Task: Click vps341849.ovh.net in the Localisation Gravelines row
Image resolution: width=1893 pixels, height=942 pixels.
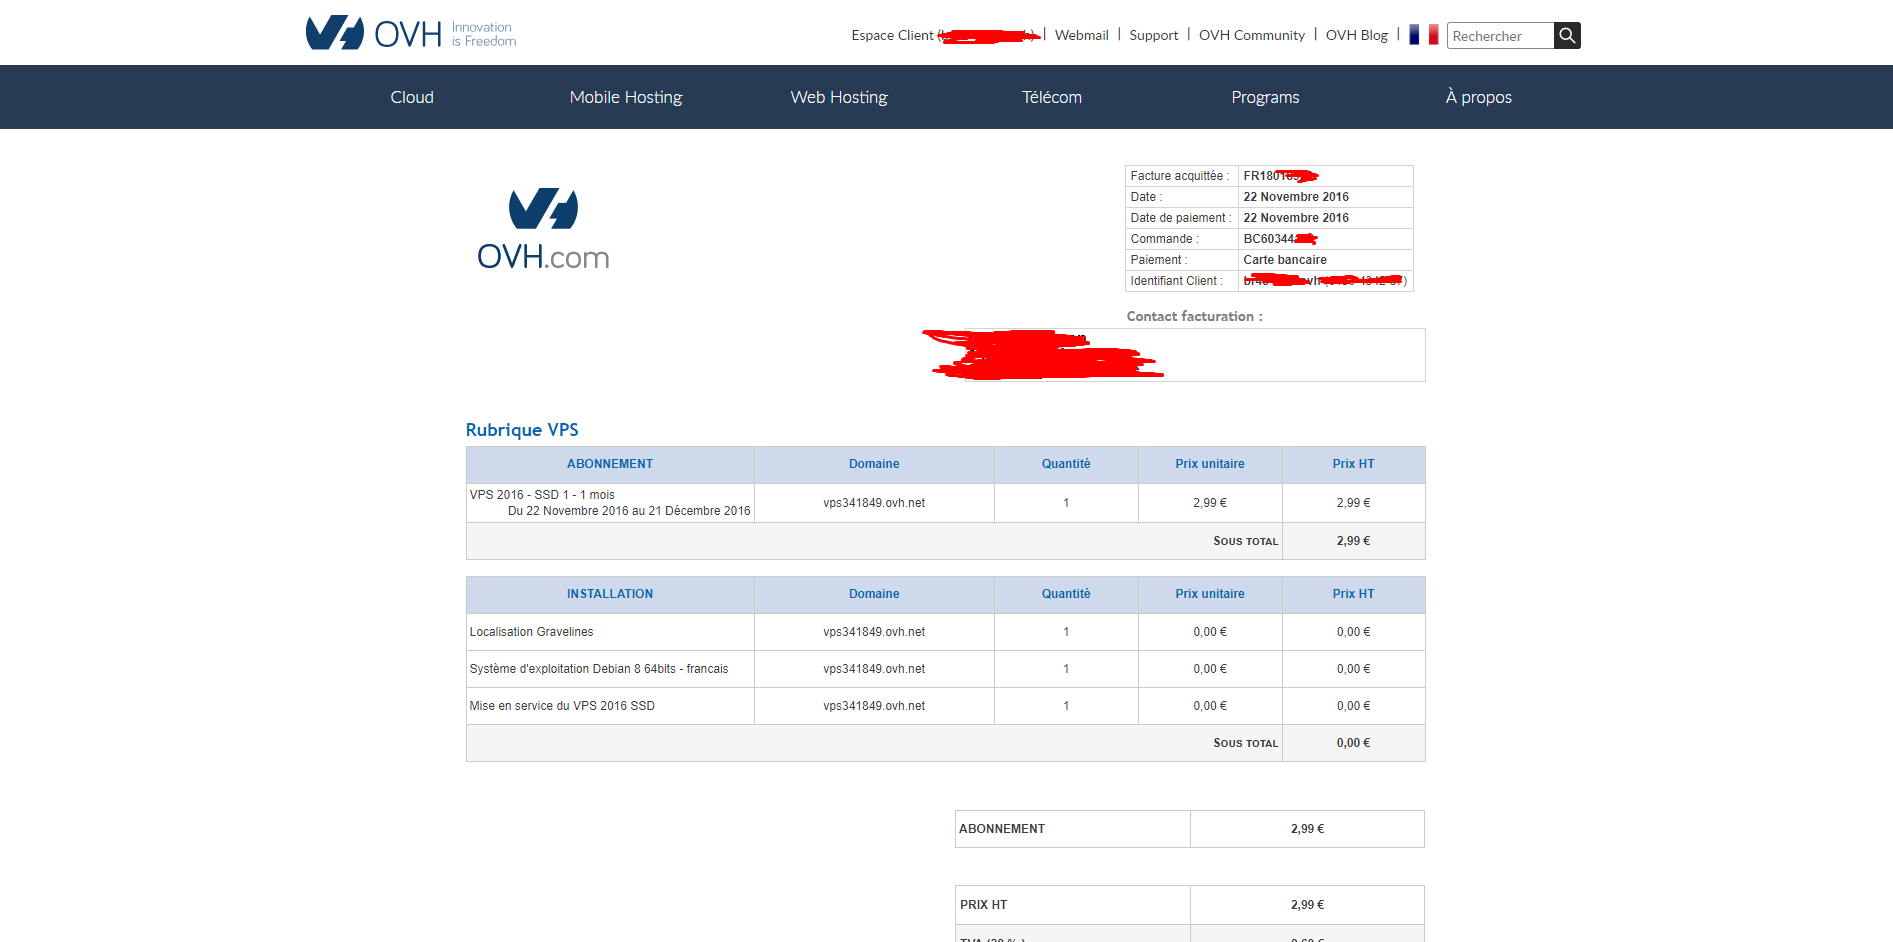Action: 874,632
